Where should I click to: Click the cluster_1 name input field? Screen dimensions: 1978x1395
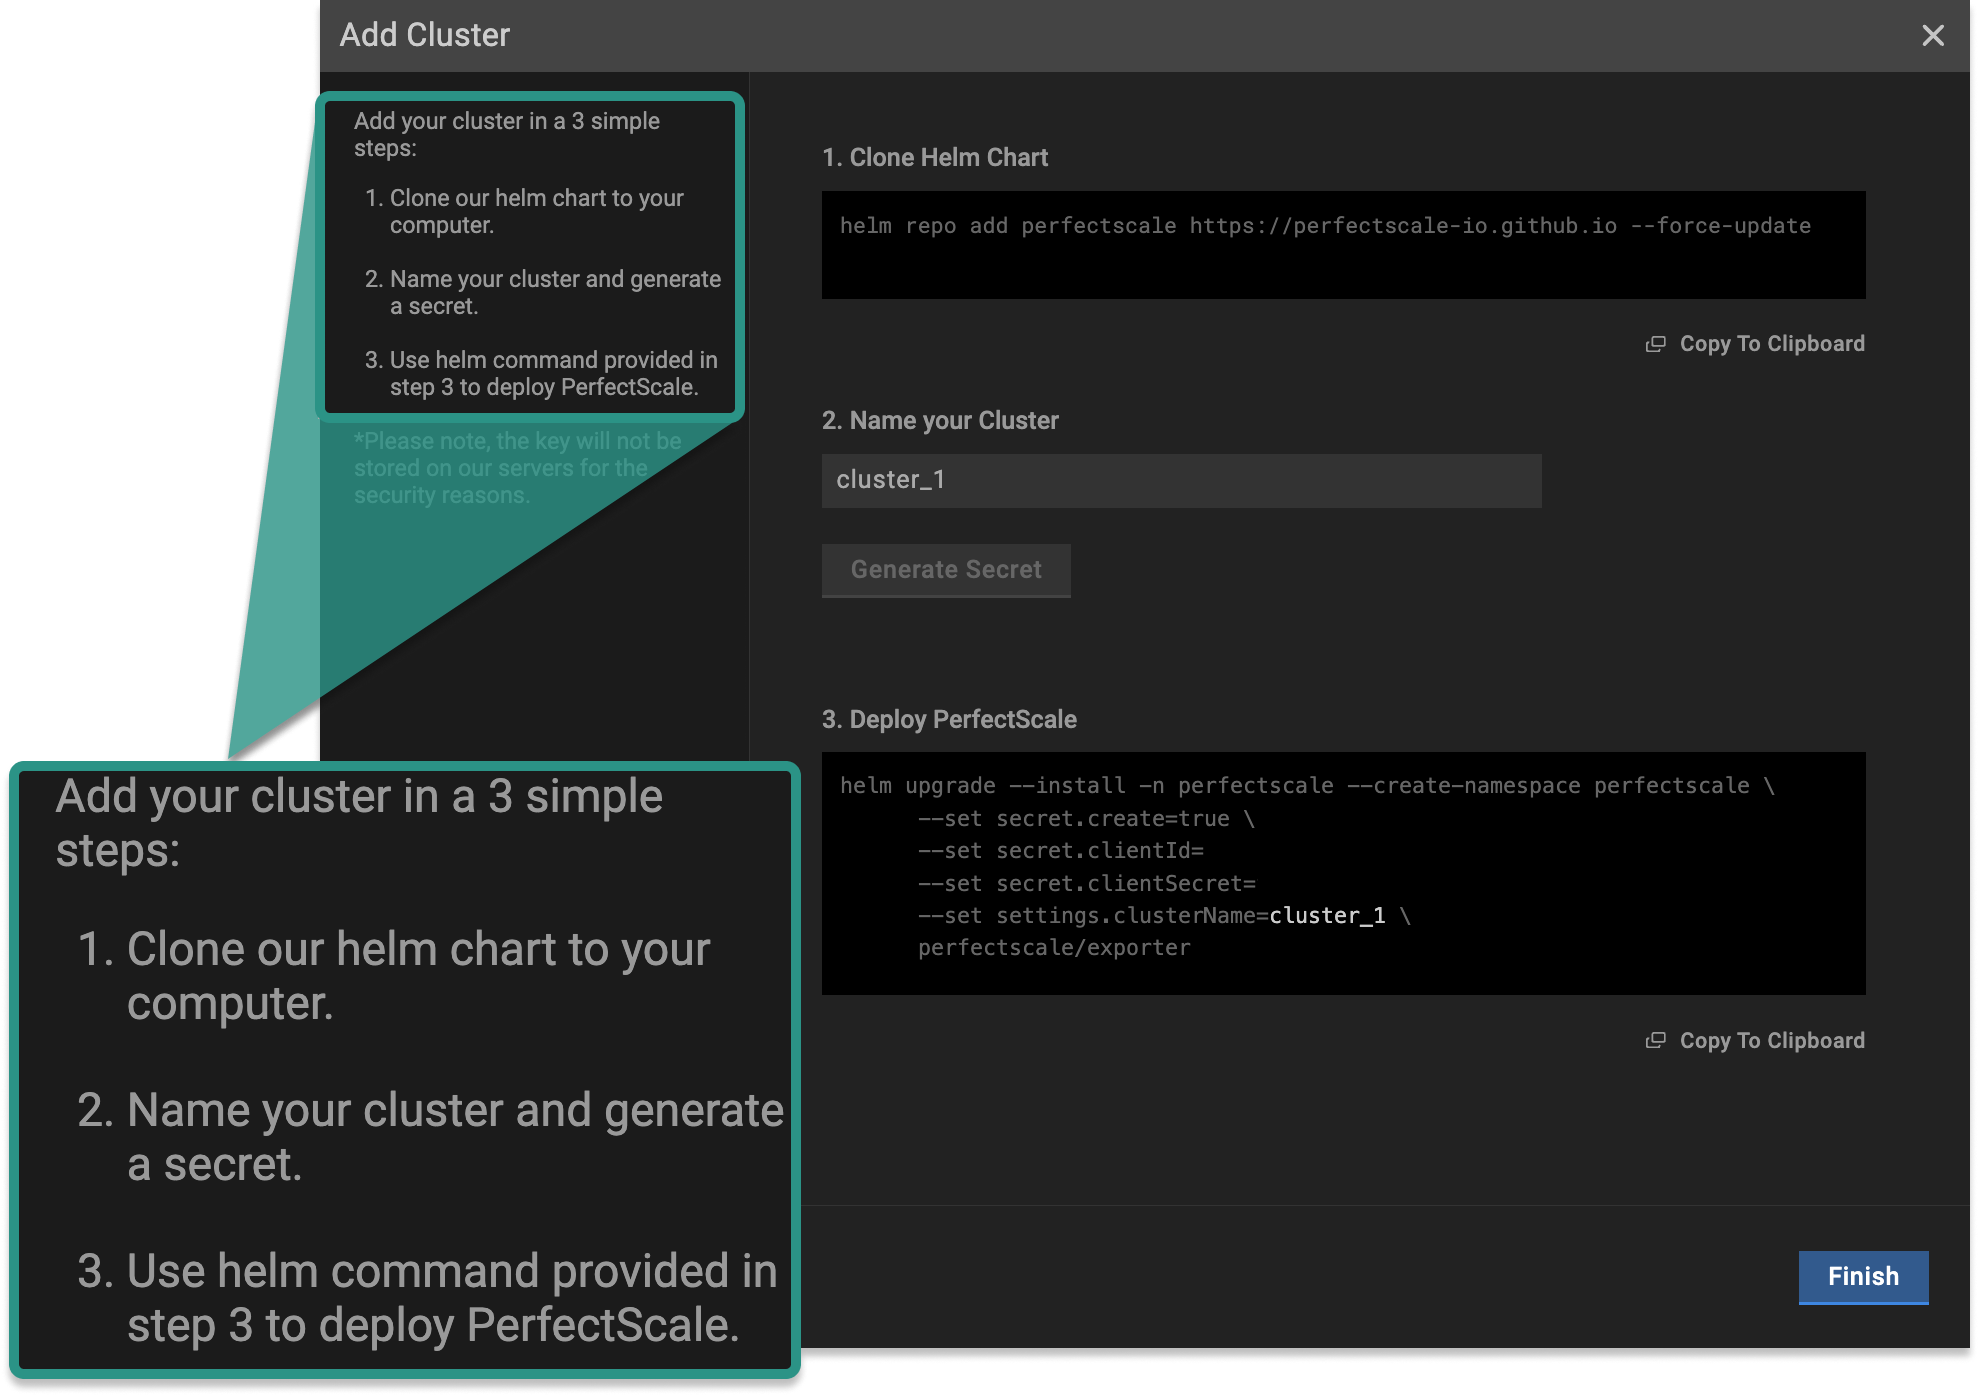tap(1180, 481)
